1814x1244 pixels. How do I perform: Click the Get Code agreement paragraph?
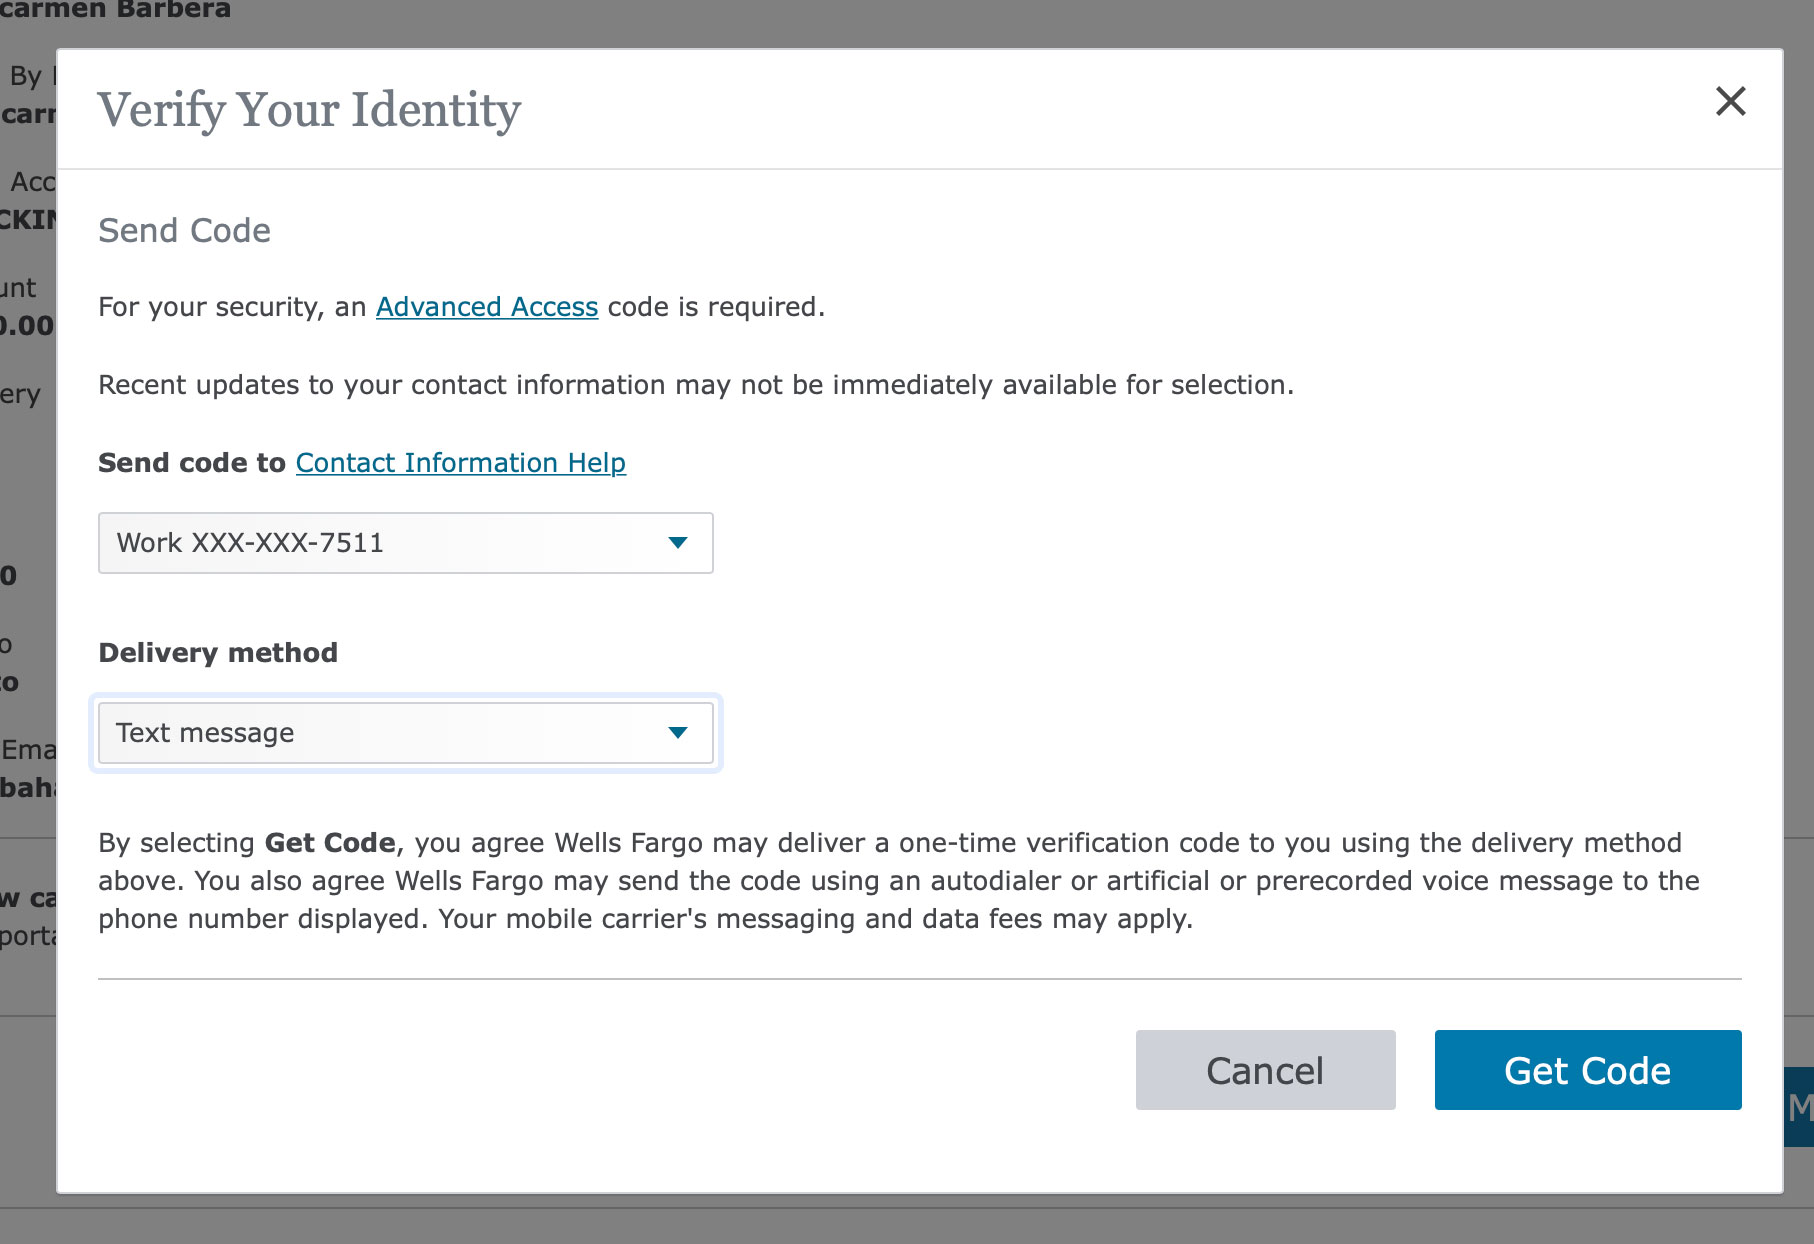pos(899,881)
